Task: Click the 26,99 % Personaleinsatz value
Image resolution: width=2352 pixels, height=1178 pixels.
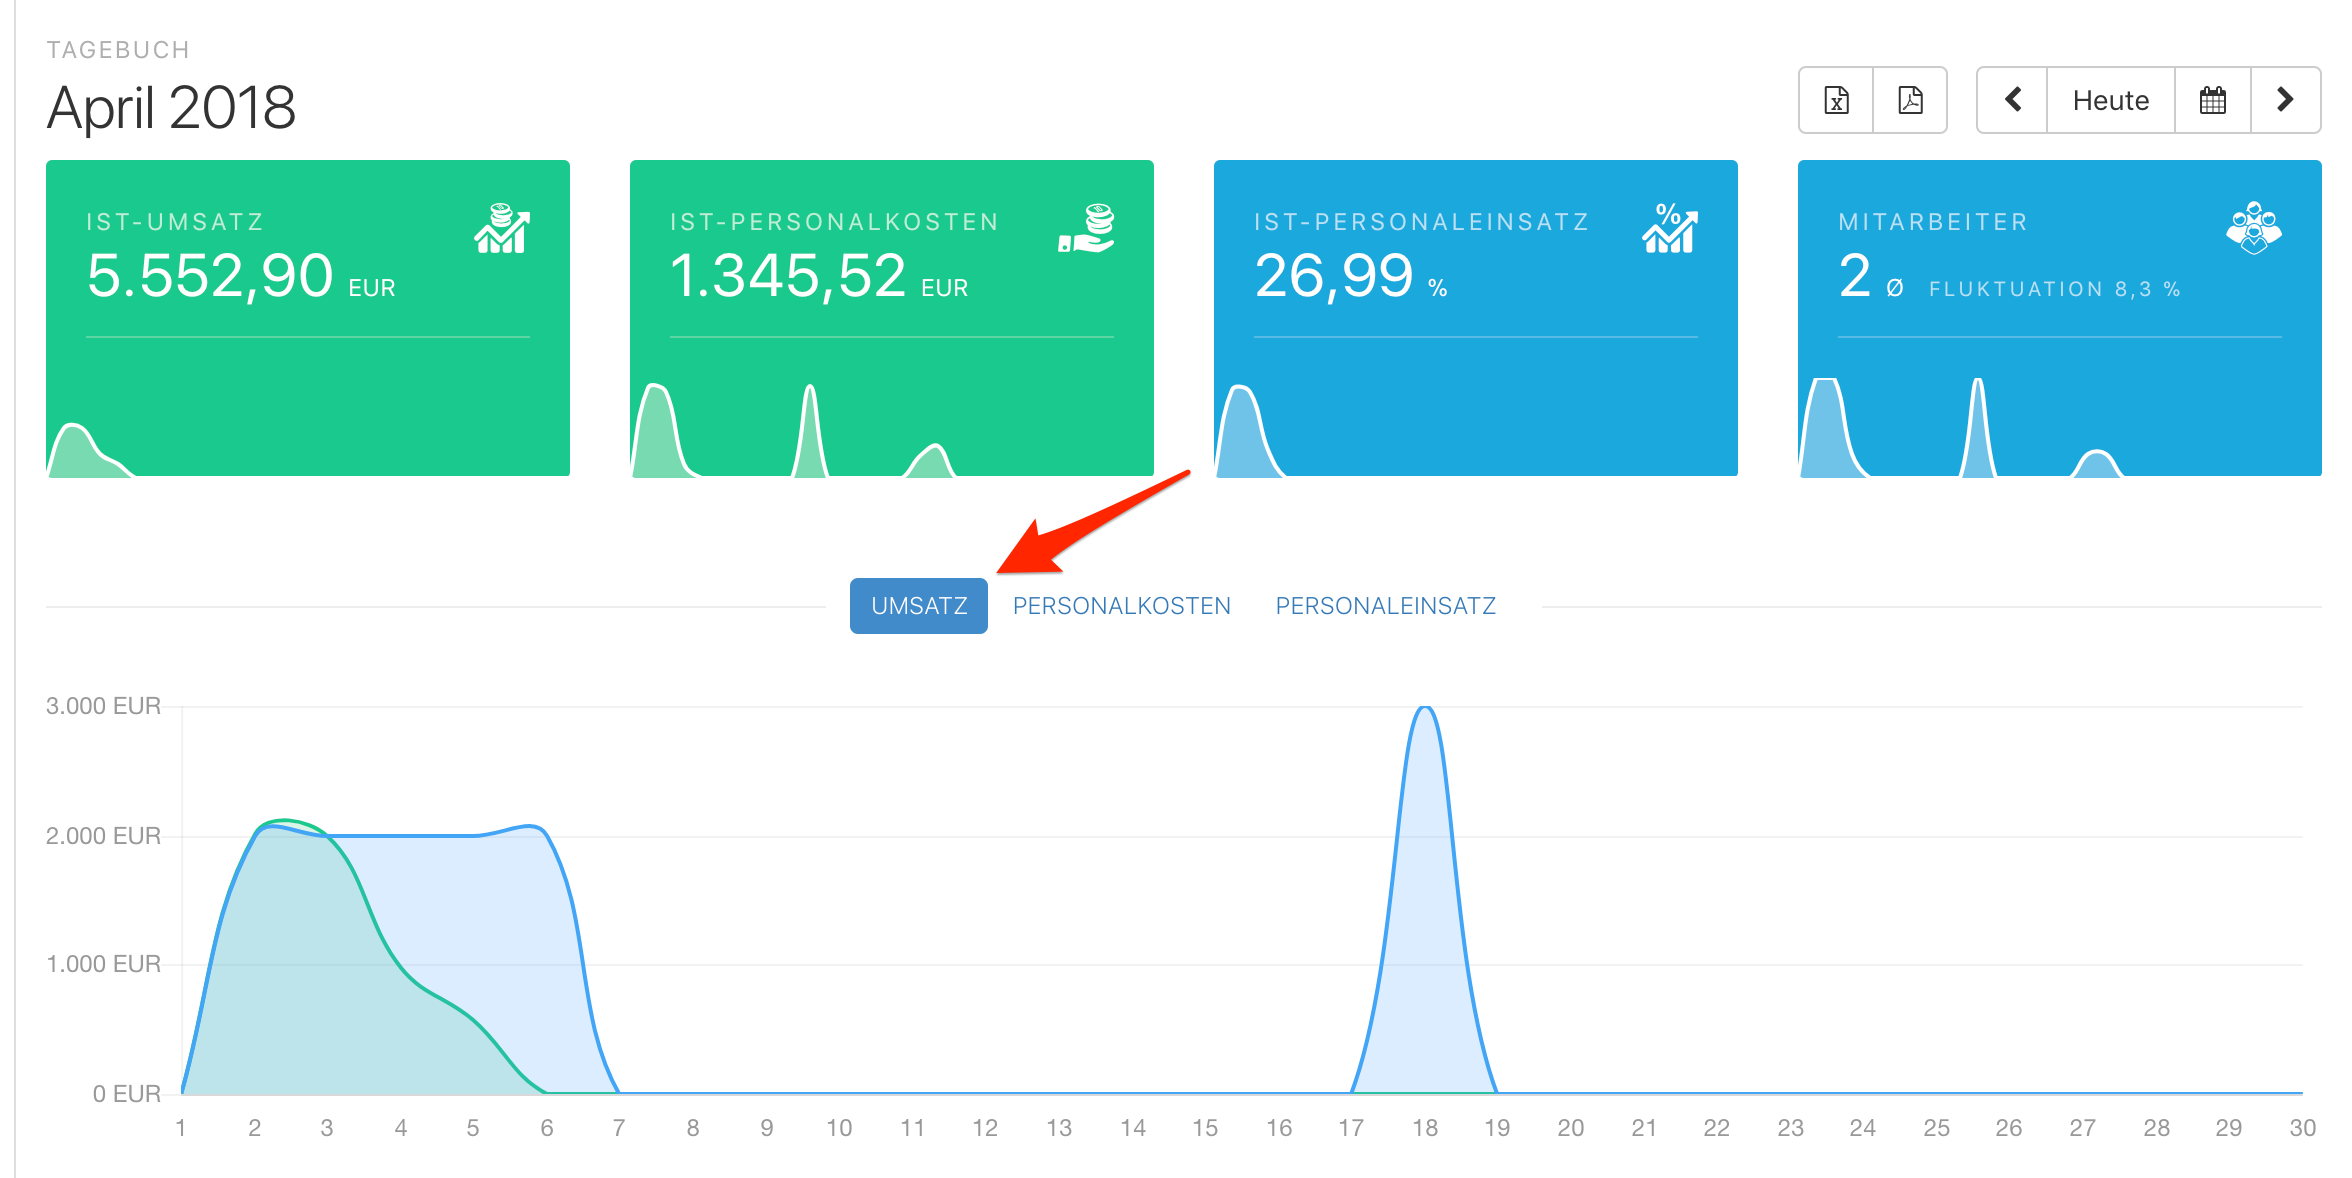Action: 1351,276
